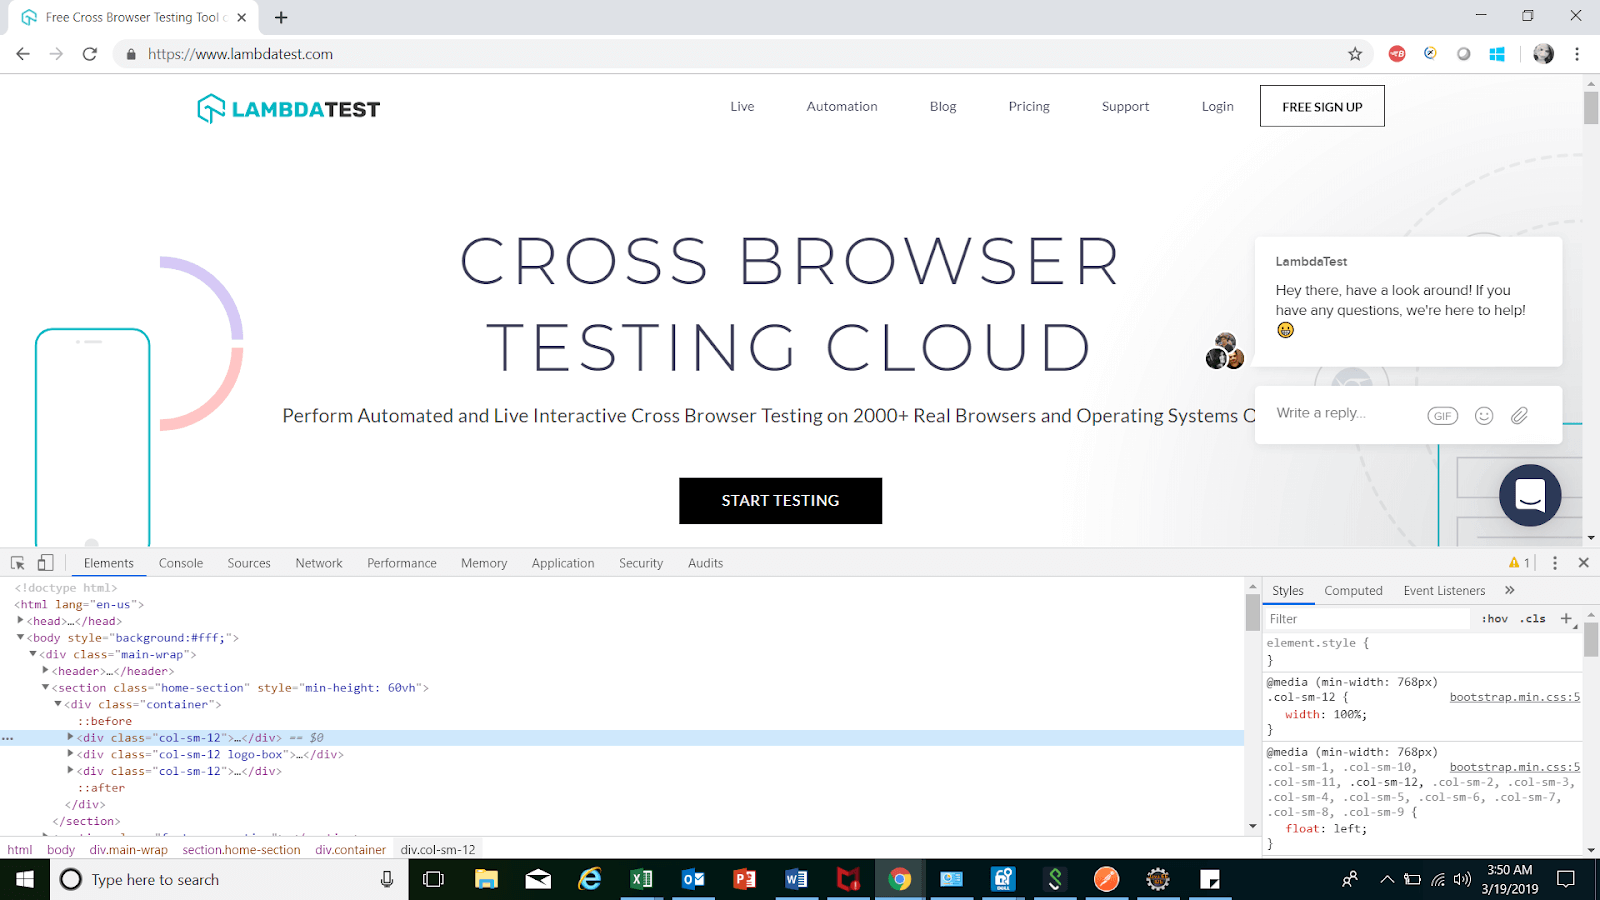The width and height of the screenshot is (1600, 900).
Task: Expand the head element node
Action: [x=21, y=621]
